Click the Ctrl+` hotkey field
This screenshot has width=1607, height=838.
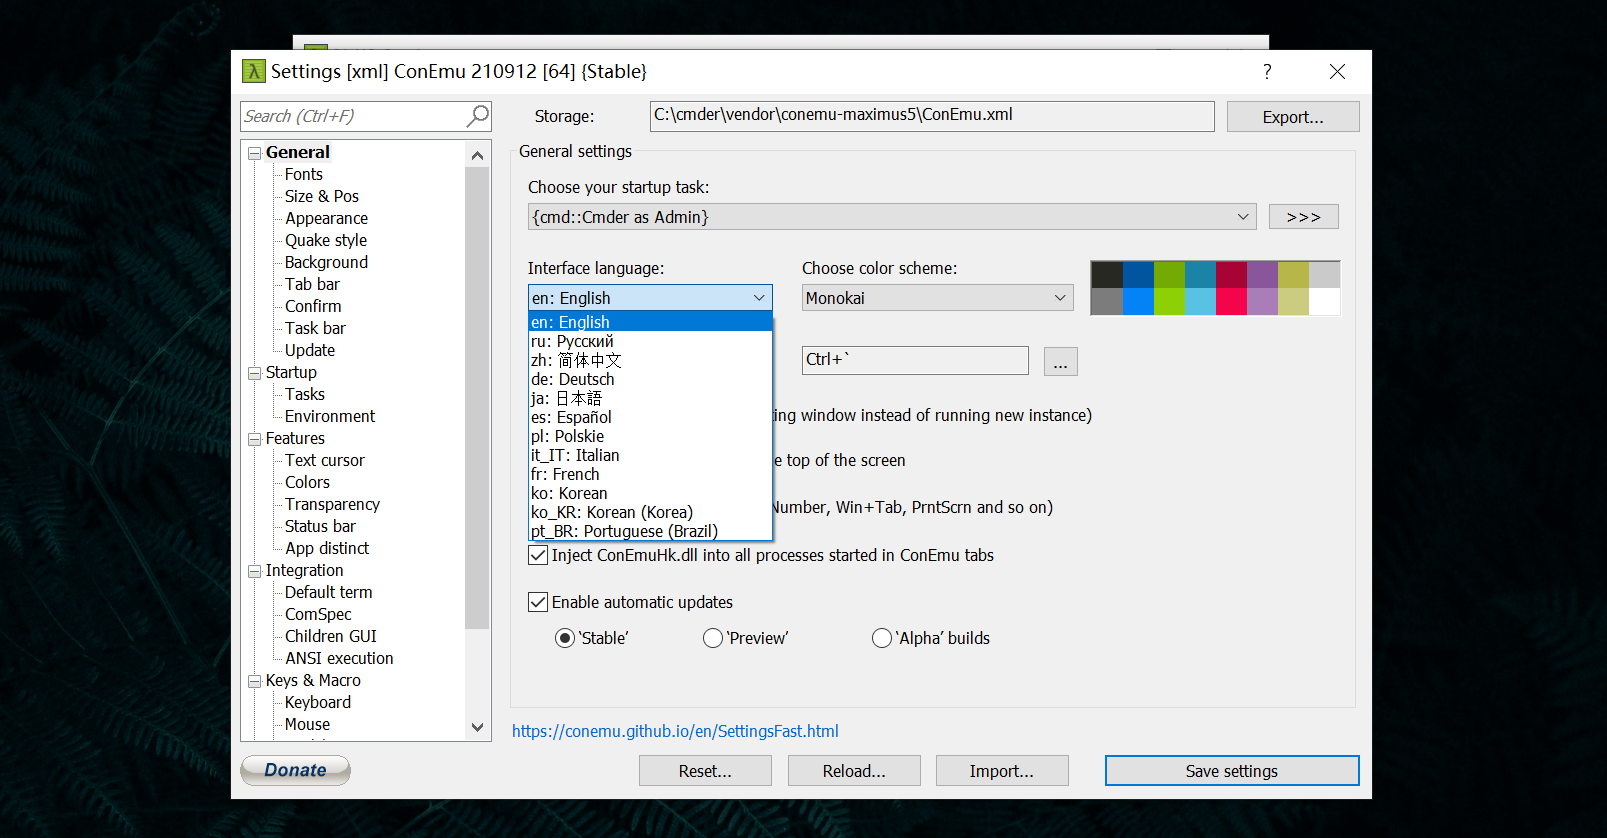(915, 361)
